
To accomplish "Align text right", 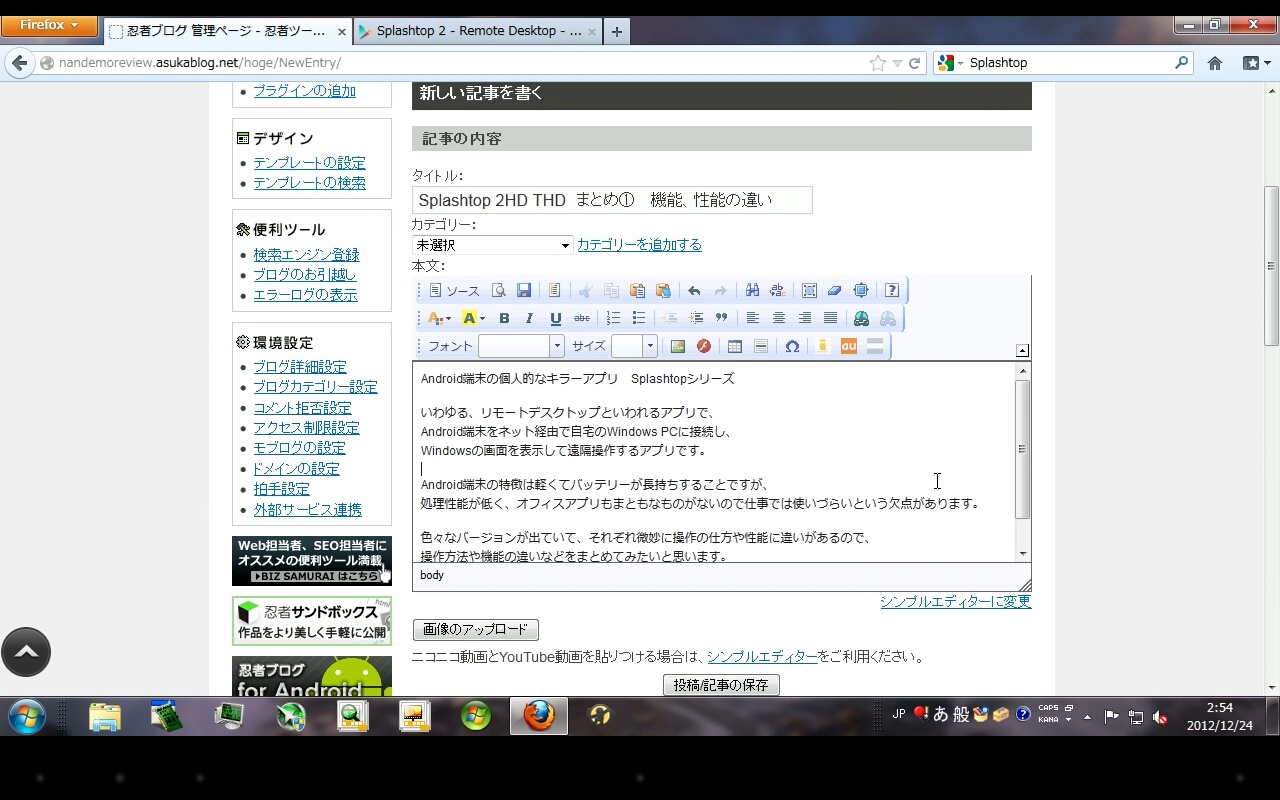I will point(804,319).
